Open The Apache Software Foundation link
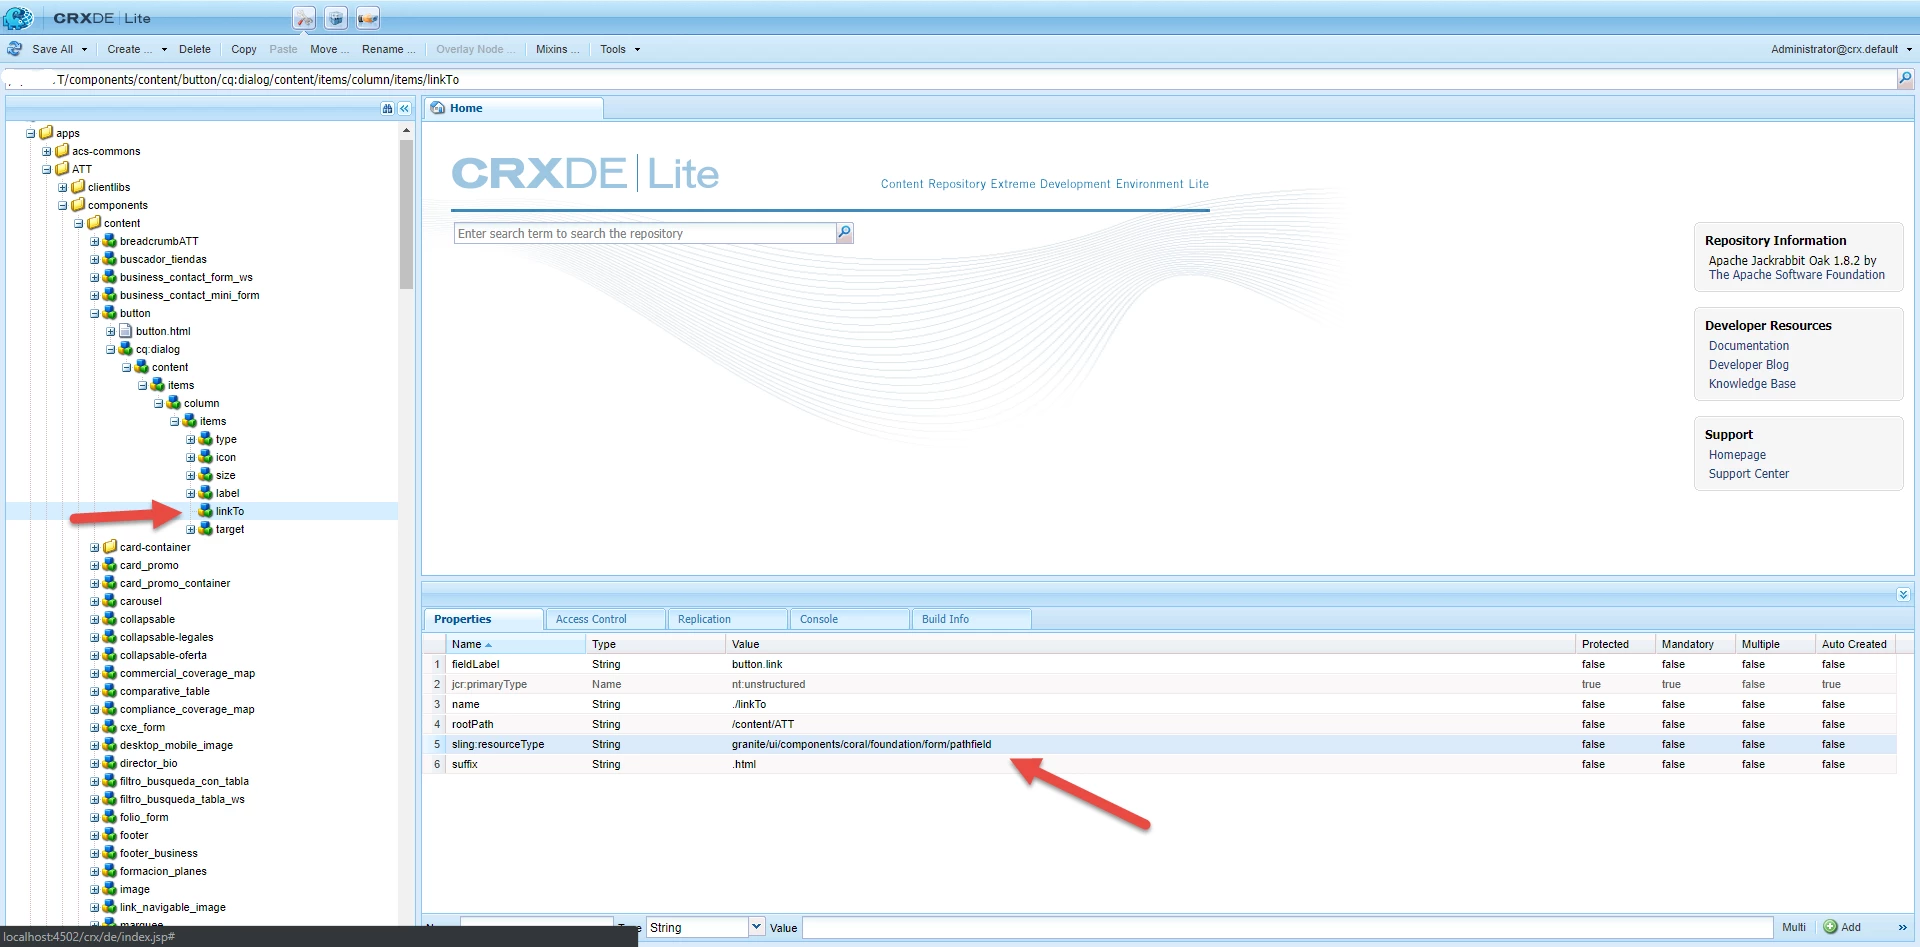Viewport: 1920px width, 947px height. pyautogui.click(x=1796, y=275)
